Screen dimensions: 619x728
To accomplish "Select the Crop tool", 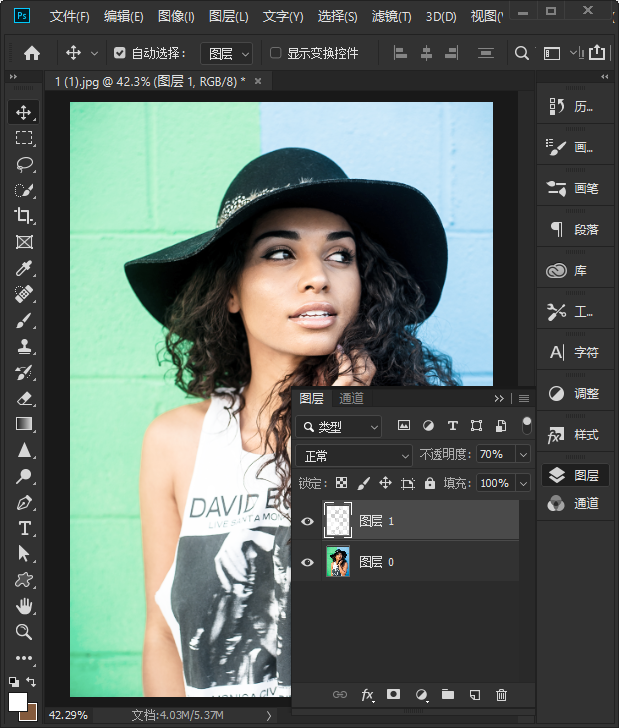I will 24,216.
